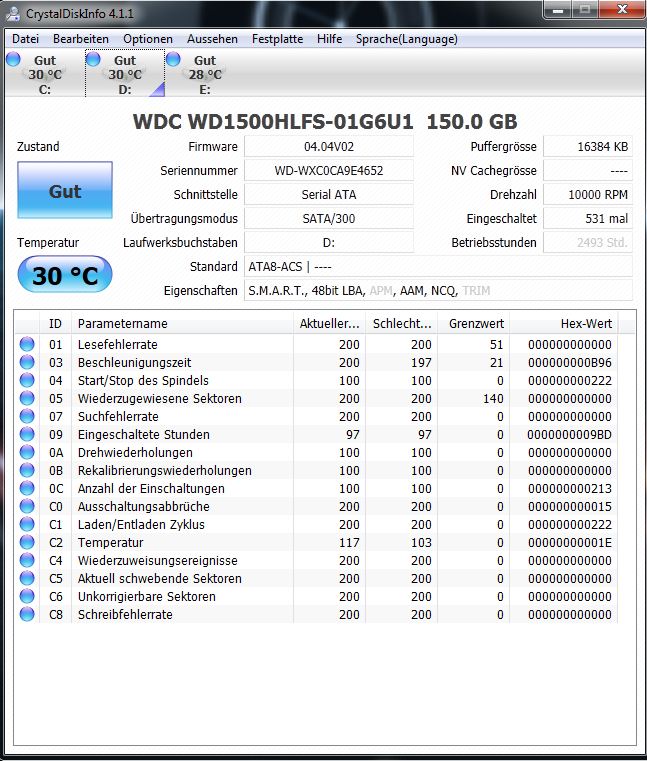Image resolution: width=647 pixels, height=761 pixels.
Task: Click the Laufwerksbuchstaben field D:
Action: (329, 242)
